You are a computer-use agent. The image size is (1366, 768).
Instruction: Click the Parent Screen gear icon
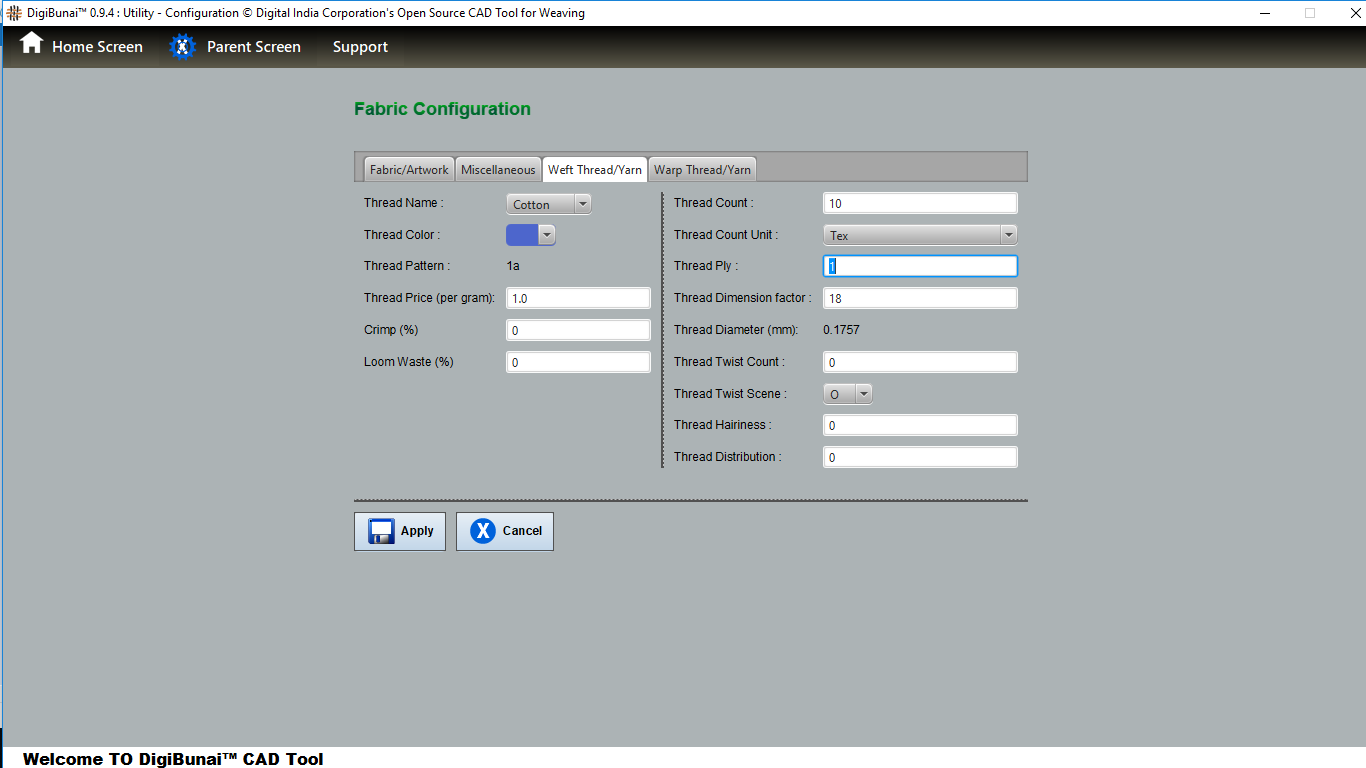(182, 47)
